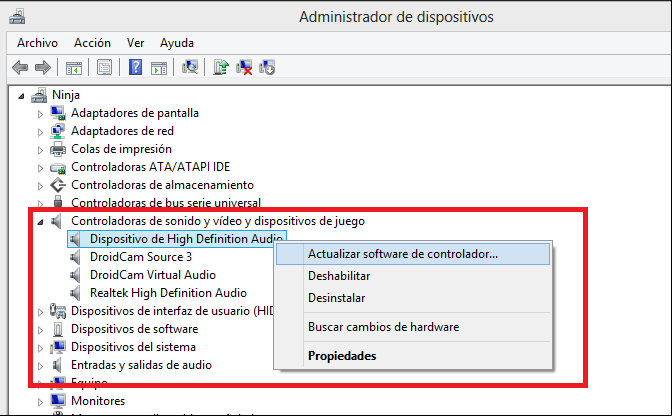
Task: Click the Entradas y salidas de audio icon
Action: click(57, 365)
